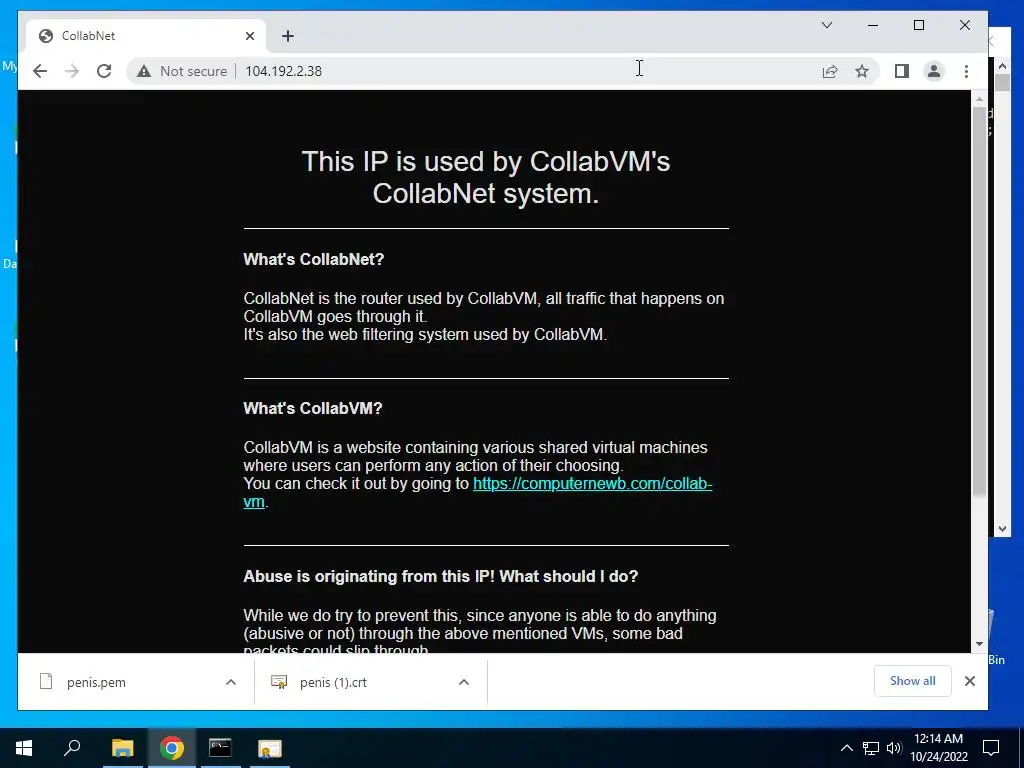Open the volume tray icon

(x=894, y=748)
